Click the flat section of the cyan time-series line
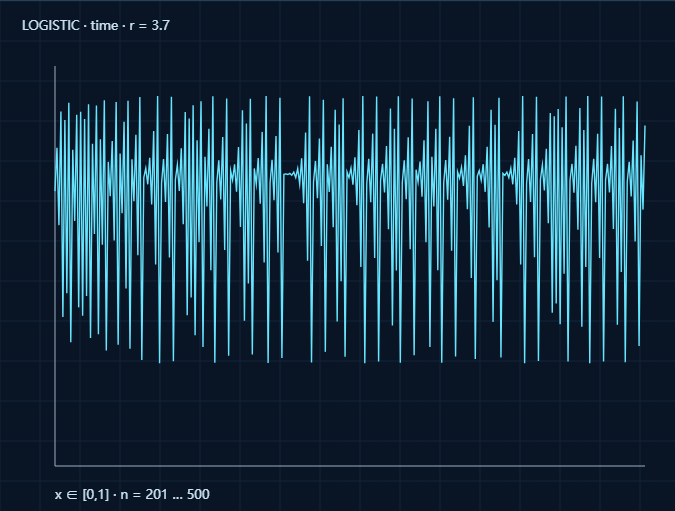The width and height of the screenshot is (675, 511). pos(290,174)
